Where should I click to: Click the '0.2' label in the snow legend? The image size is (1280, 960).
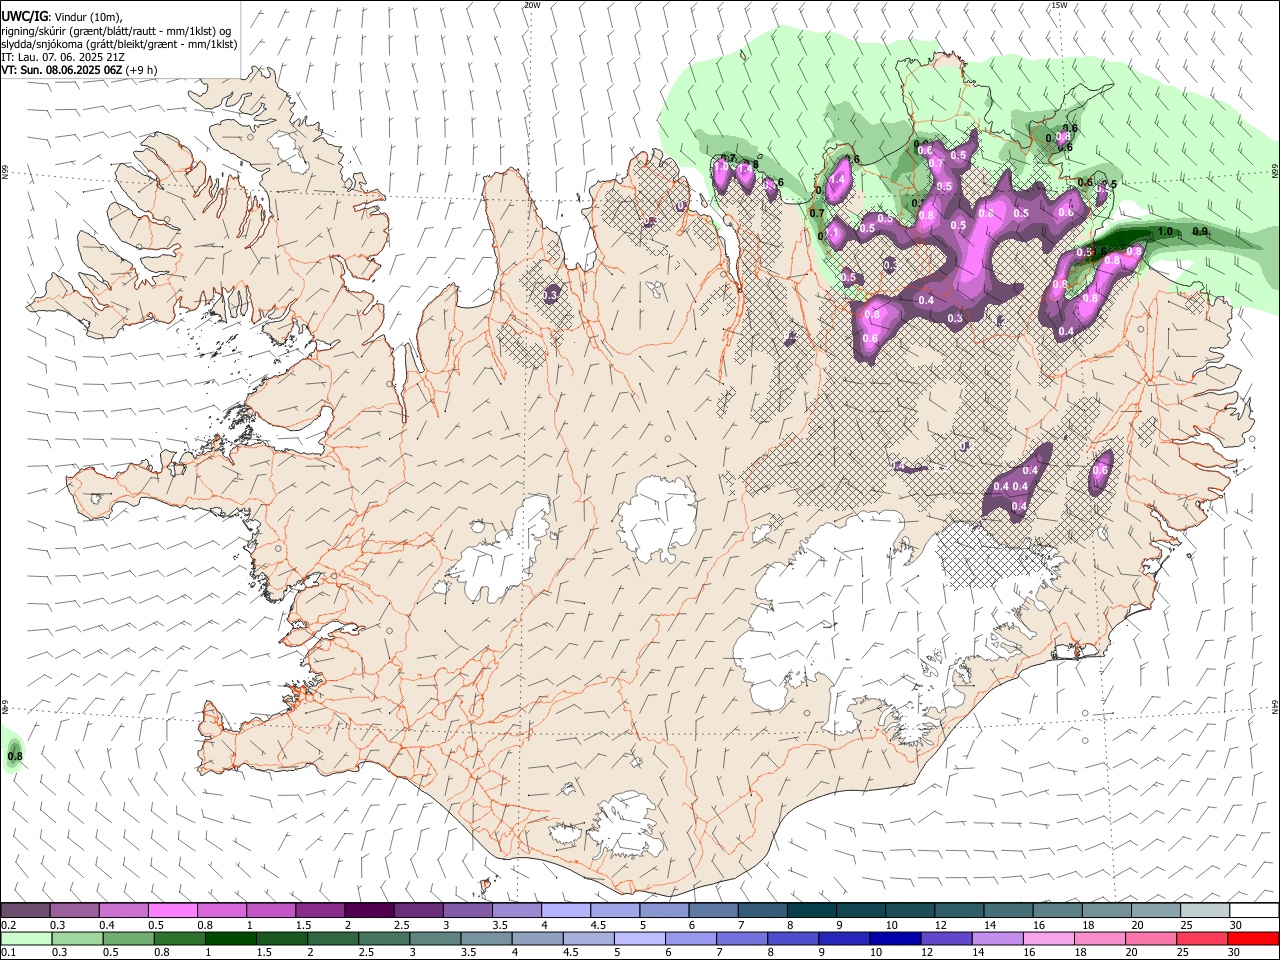tap(9, 924)
